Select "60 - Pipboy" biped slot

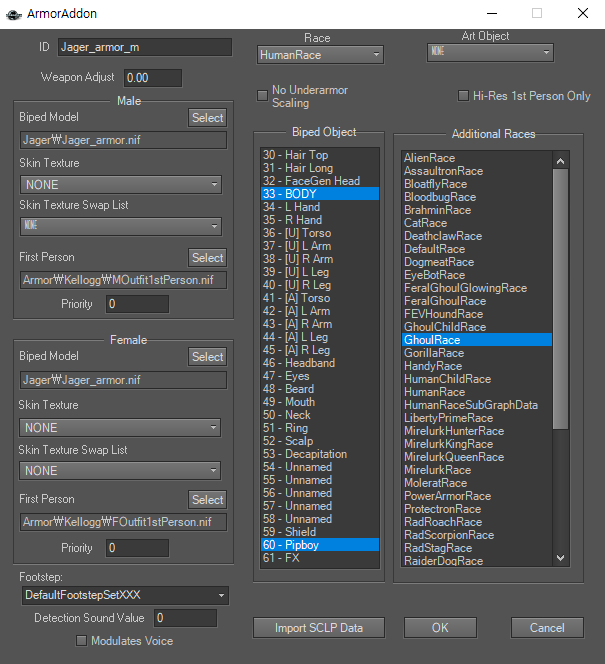[320, 545]
